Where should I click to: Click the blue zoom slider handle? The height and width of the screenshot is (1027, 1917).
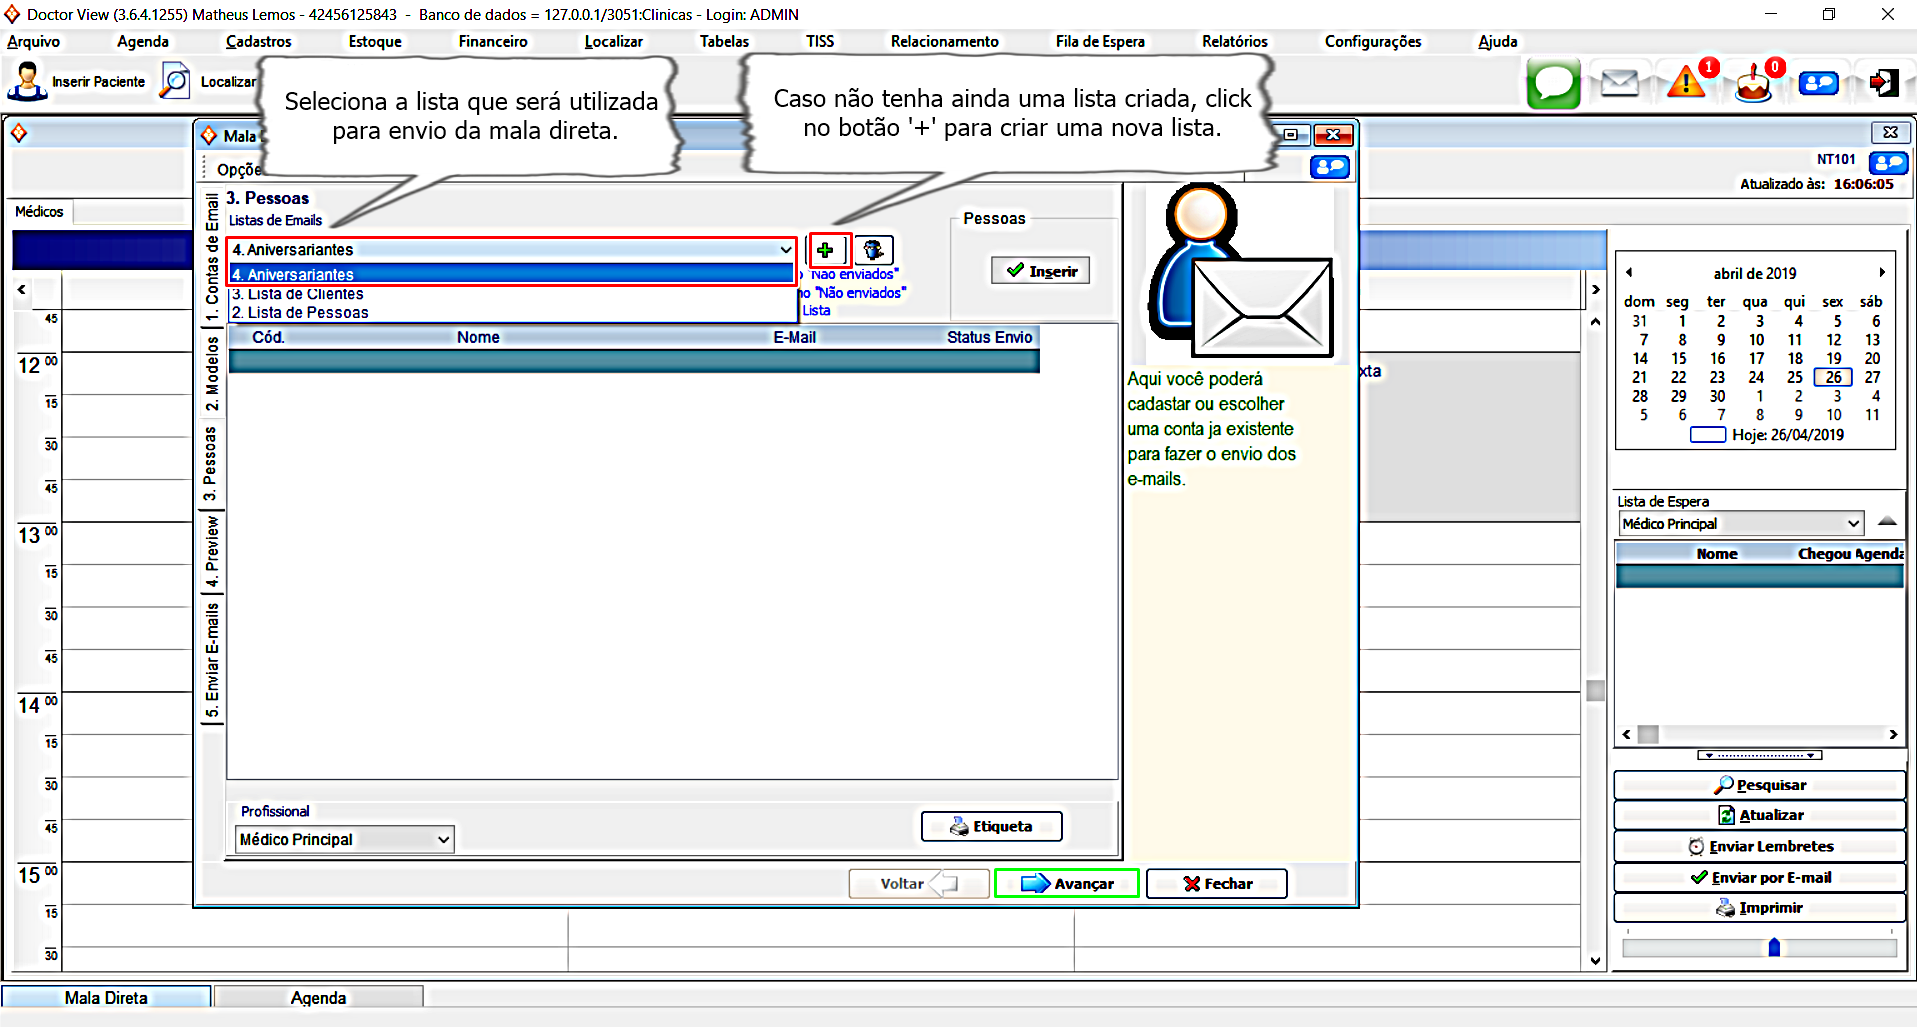[1774, 947]
